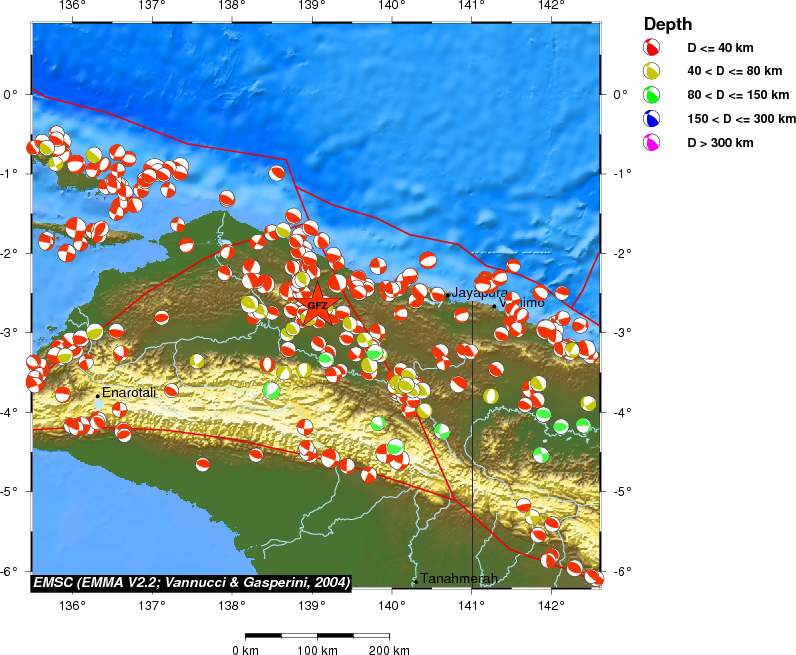Screen dimensions: 796x655
Task: Click the EMSC (EMMA V2.2) credit caption
Action: pyautogui.click(x=192, y=581)
